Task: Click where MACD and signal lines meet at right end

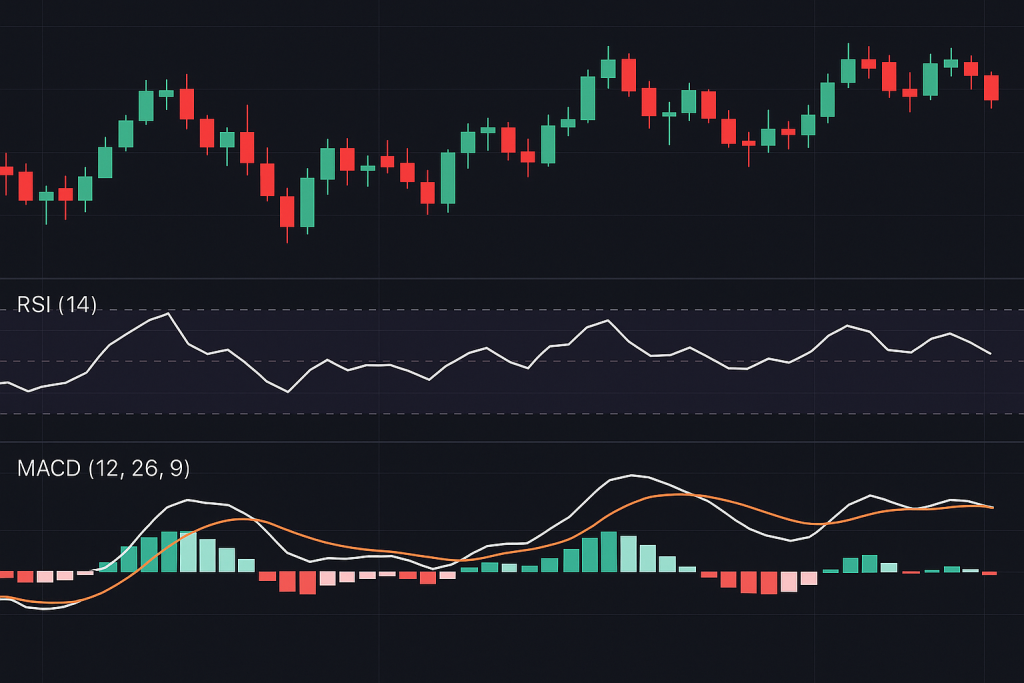Action: [x=991, y=508]
